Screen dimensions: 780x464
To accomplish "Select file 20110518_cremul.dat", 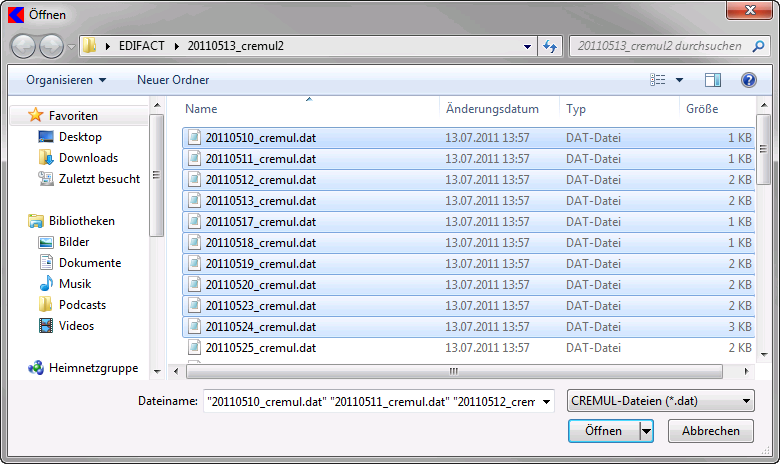I will (x=468, y=243).
